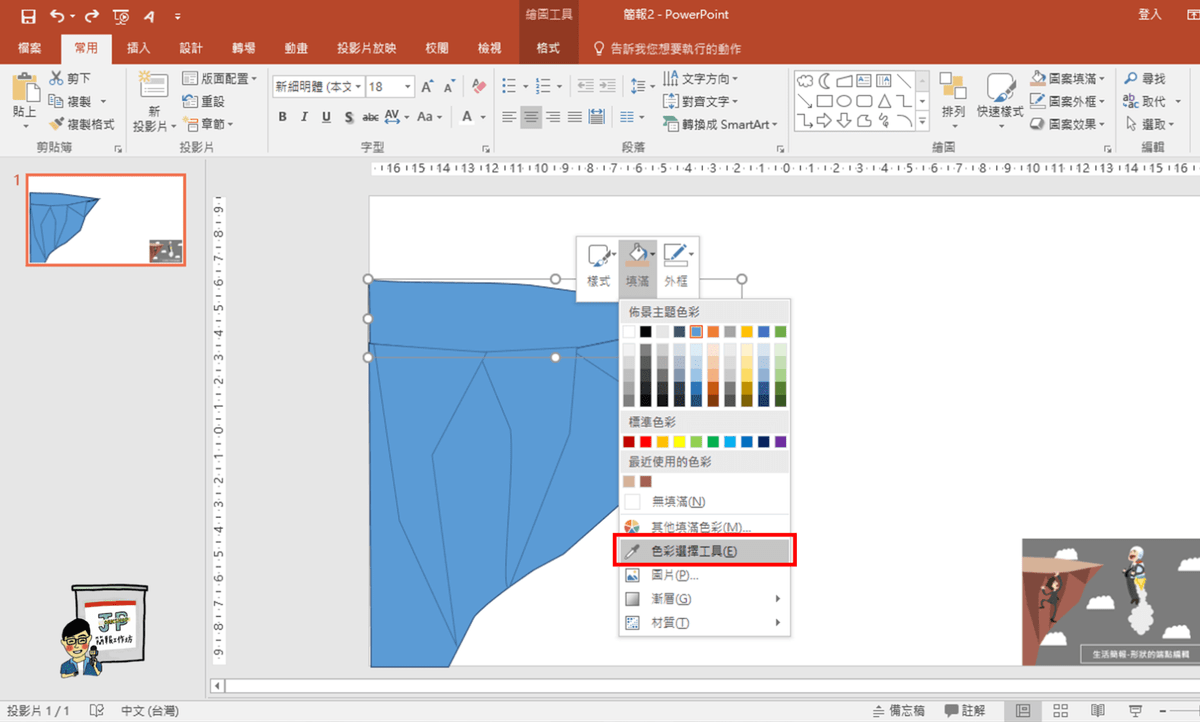Select the down arrow shape in the gallery
The width and height of the screenshot is (1200, 722).
click(845, 122)
